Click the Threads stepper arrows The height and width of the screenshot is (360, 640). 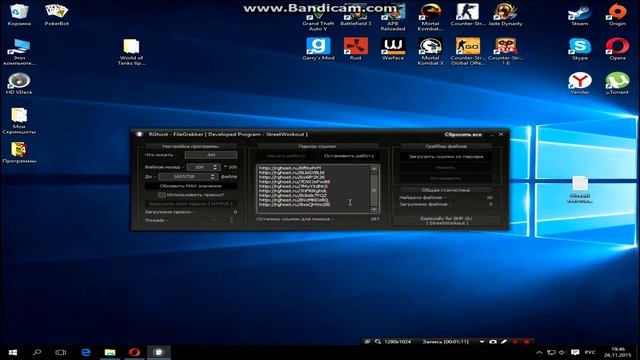point(231,220)
